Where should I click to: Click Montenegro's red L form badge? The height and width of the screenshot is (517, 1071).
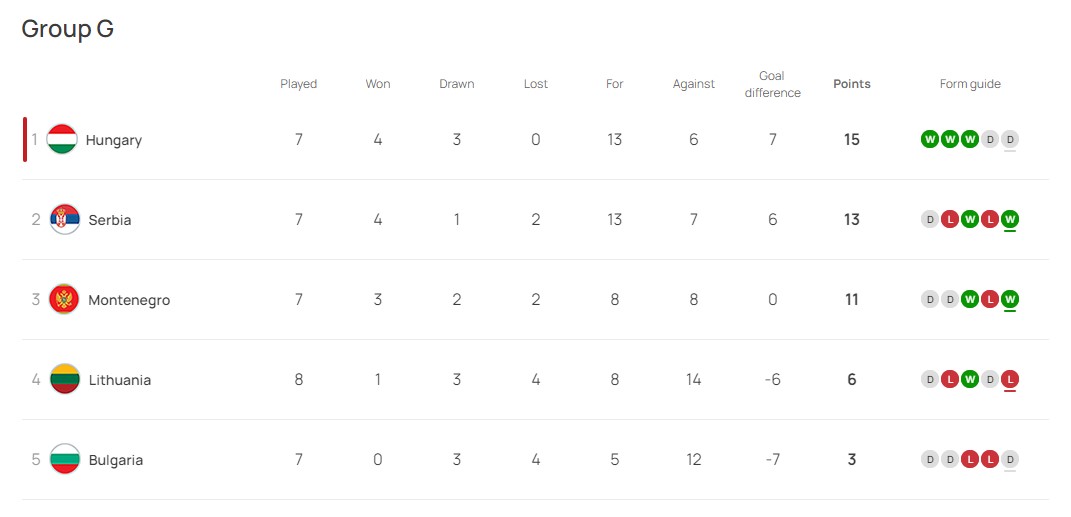click(x=990, y=299)
